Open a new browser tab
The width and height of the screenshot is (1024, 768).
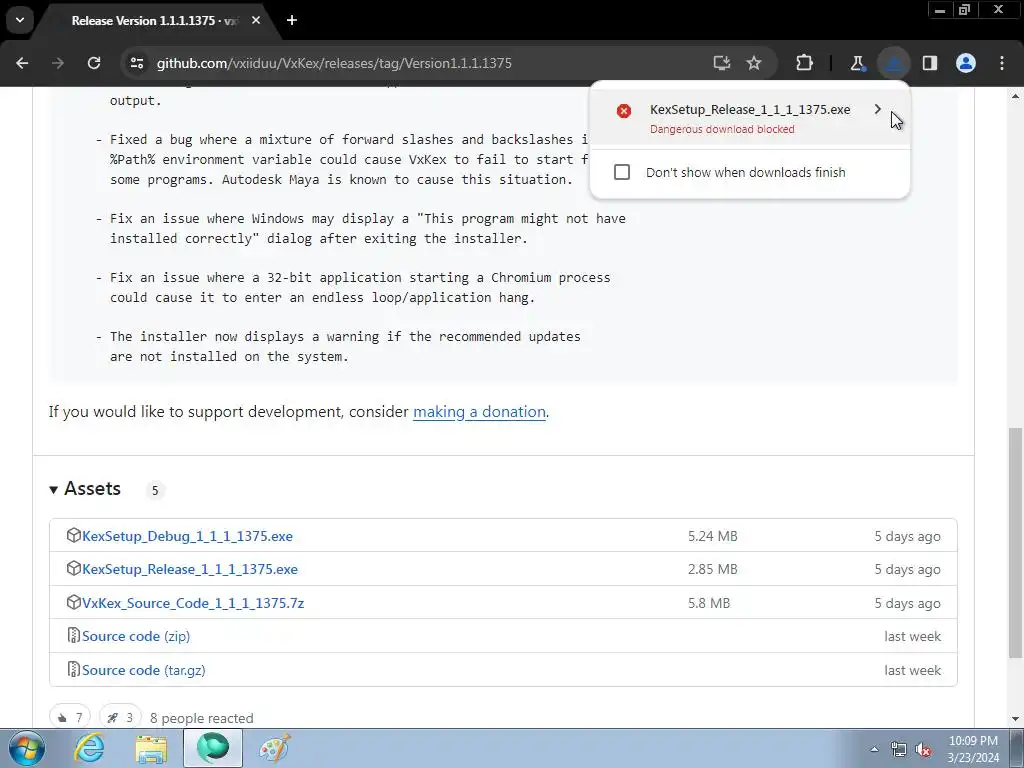click(292, 20)
